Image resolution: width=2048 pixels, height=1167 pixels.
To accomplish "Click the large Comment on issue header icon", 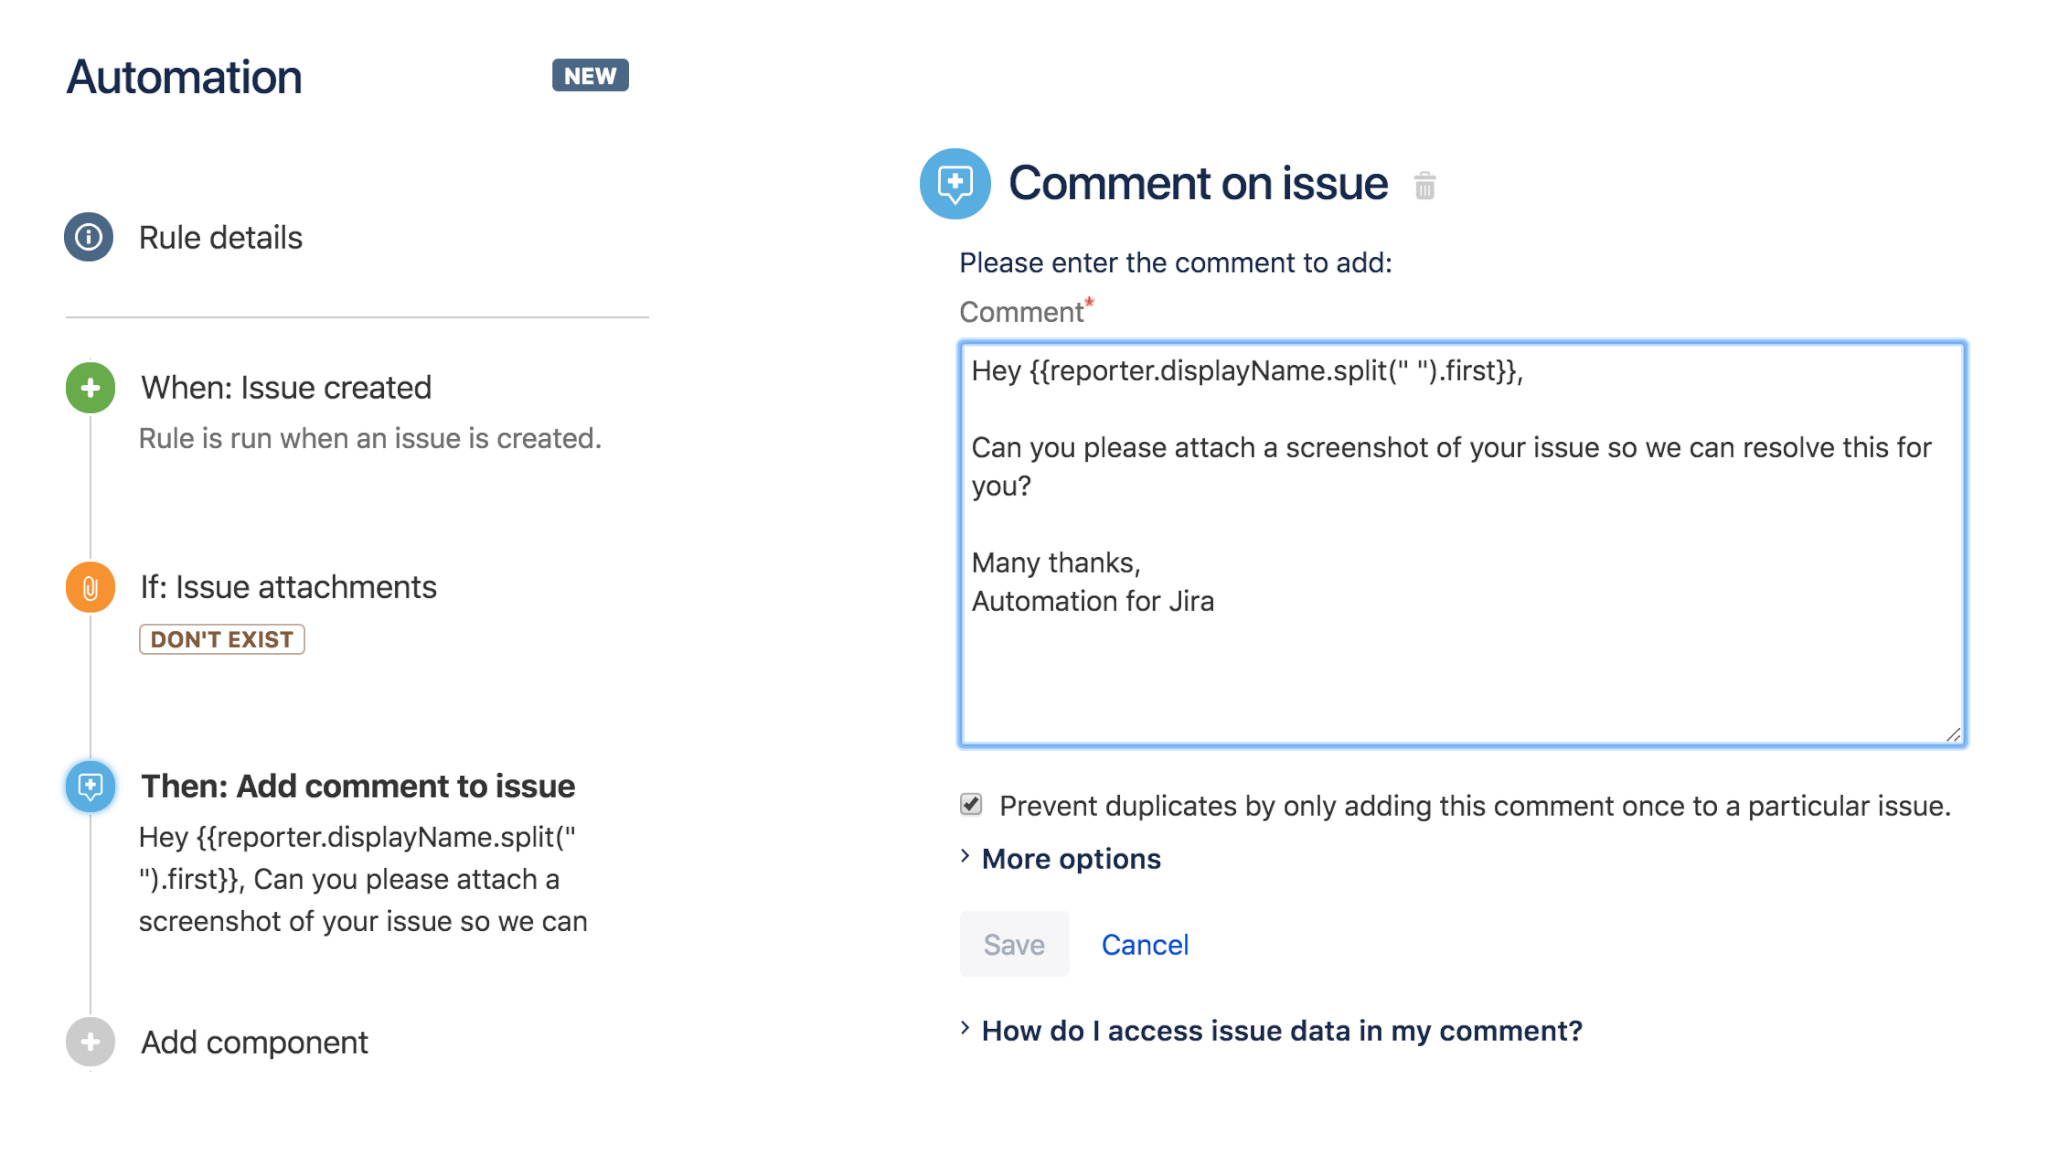I will pos(955,184).
